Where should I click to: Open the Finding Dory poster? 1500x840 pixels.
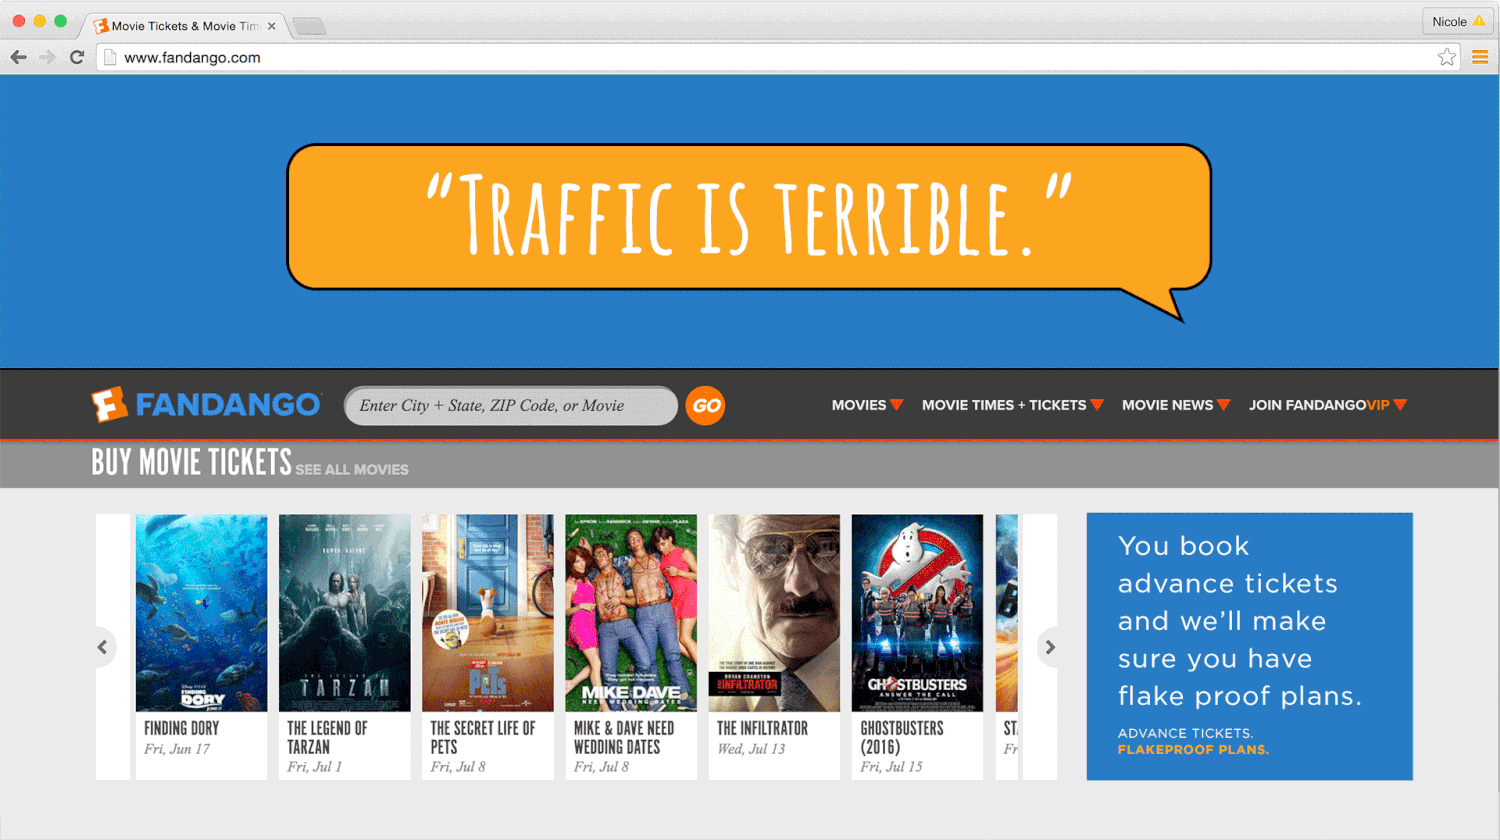[x=201, y=613]
